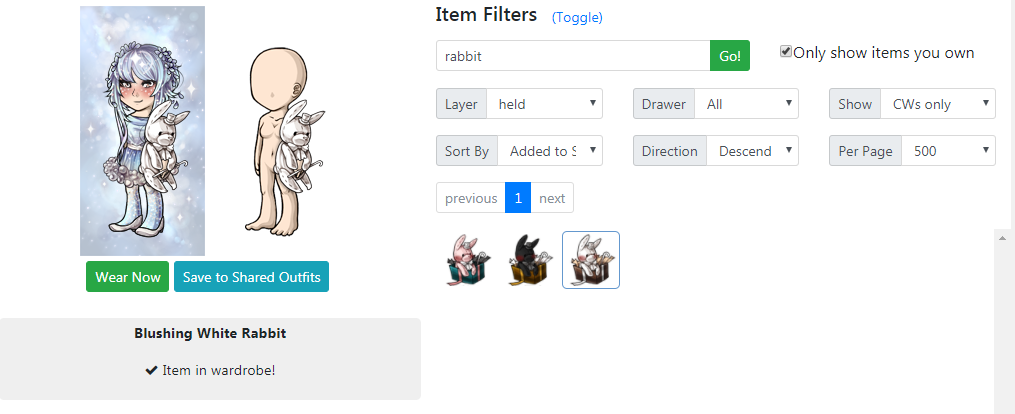
Task: Click the search field containing rabbit
Action: pyautogui.click(x=573, y=56)
